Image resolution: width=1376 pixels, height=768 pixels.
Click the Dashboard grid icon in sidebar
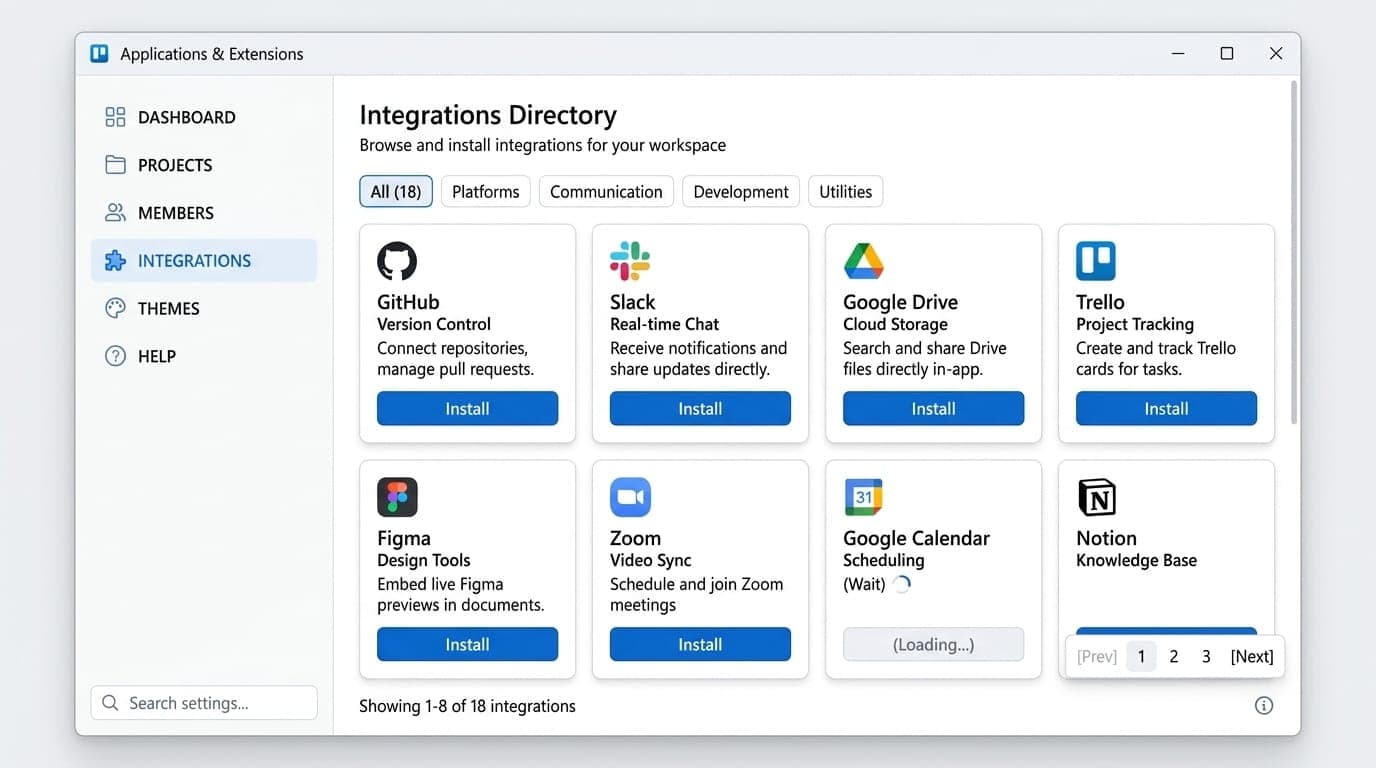115,117
